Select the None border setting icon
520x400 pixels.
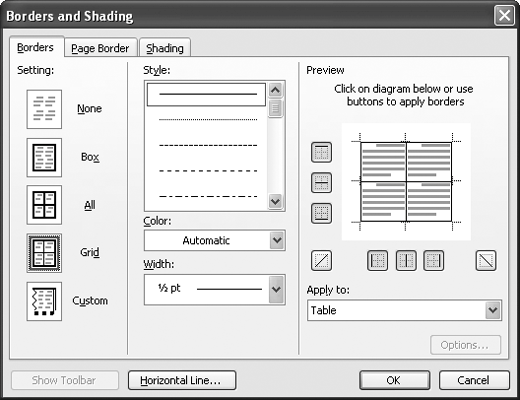coord(44,109)
